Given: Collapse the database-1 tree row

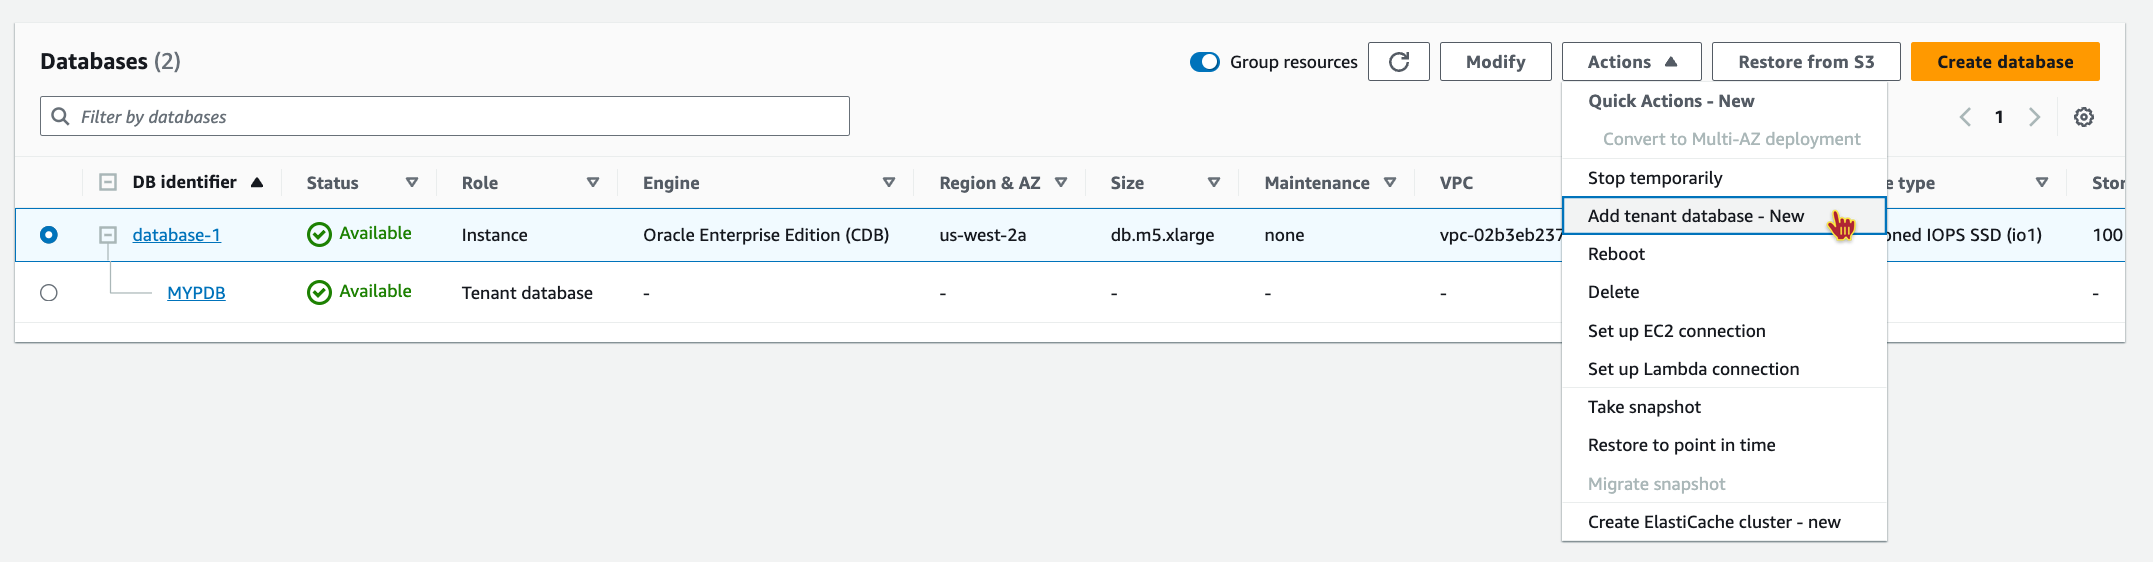Looking at the screenshot, I should click(108, 235).
